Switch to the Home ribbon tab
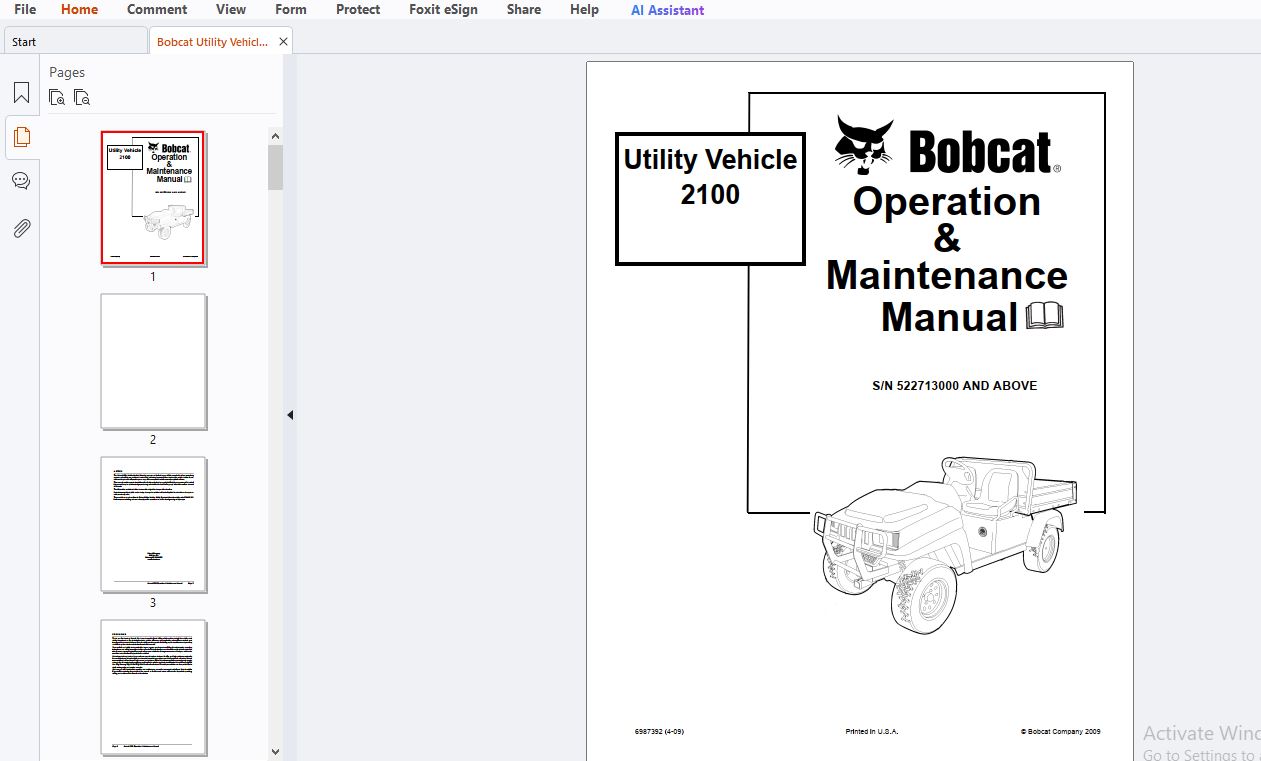 80,9
